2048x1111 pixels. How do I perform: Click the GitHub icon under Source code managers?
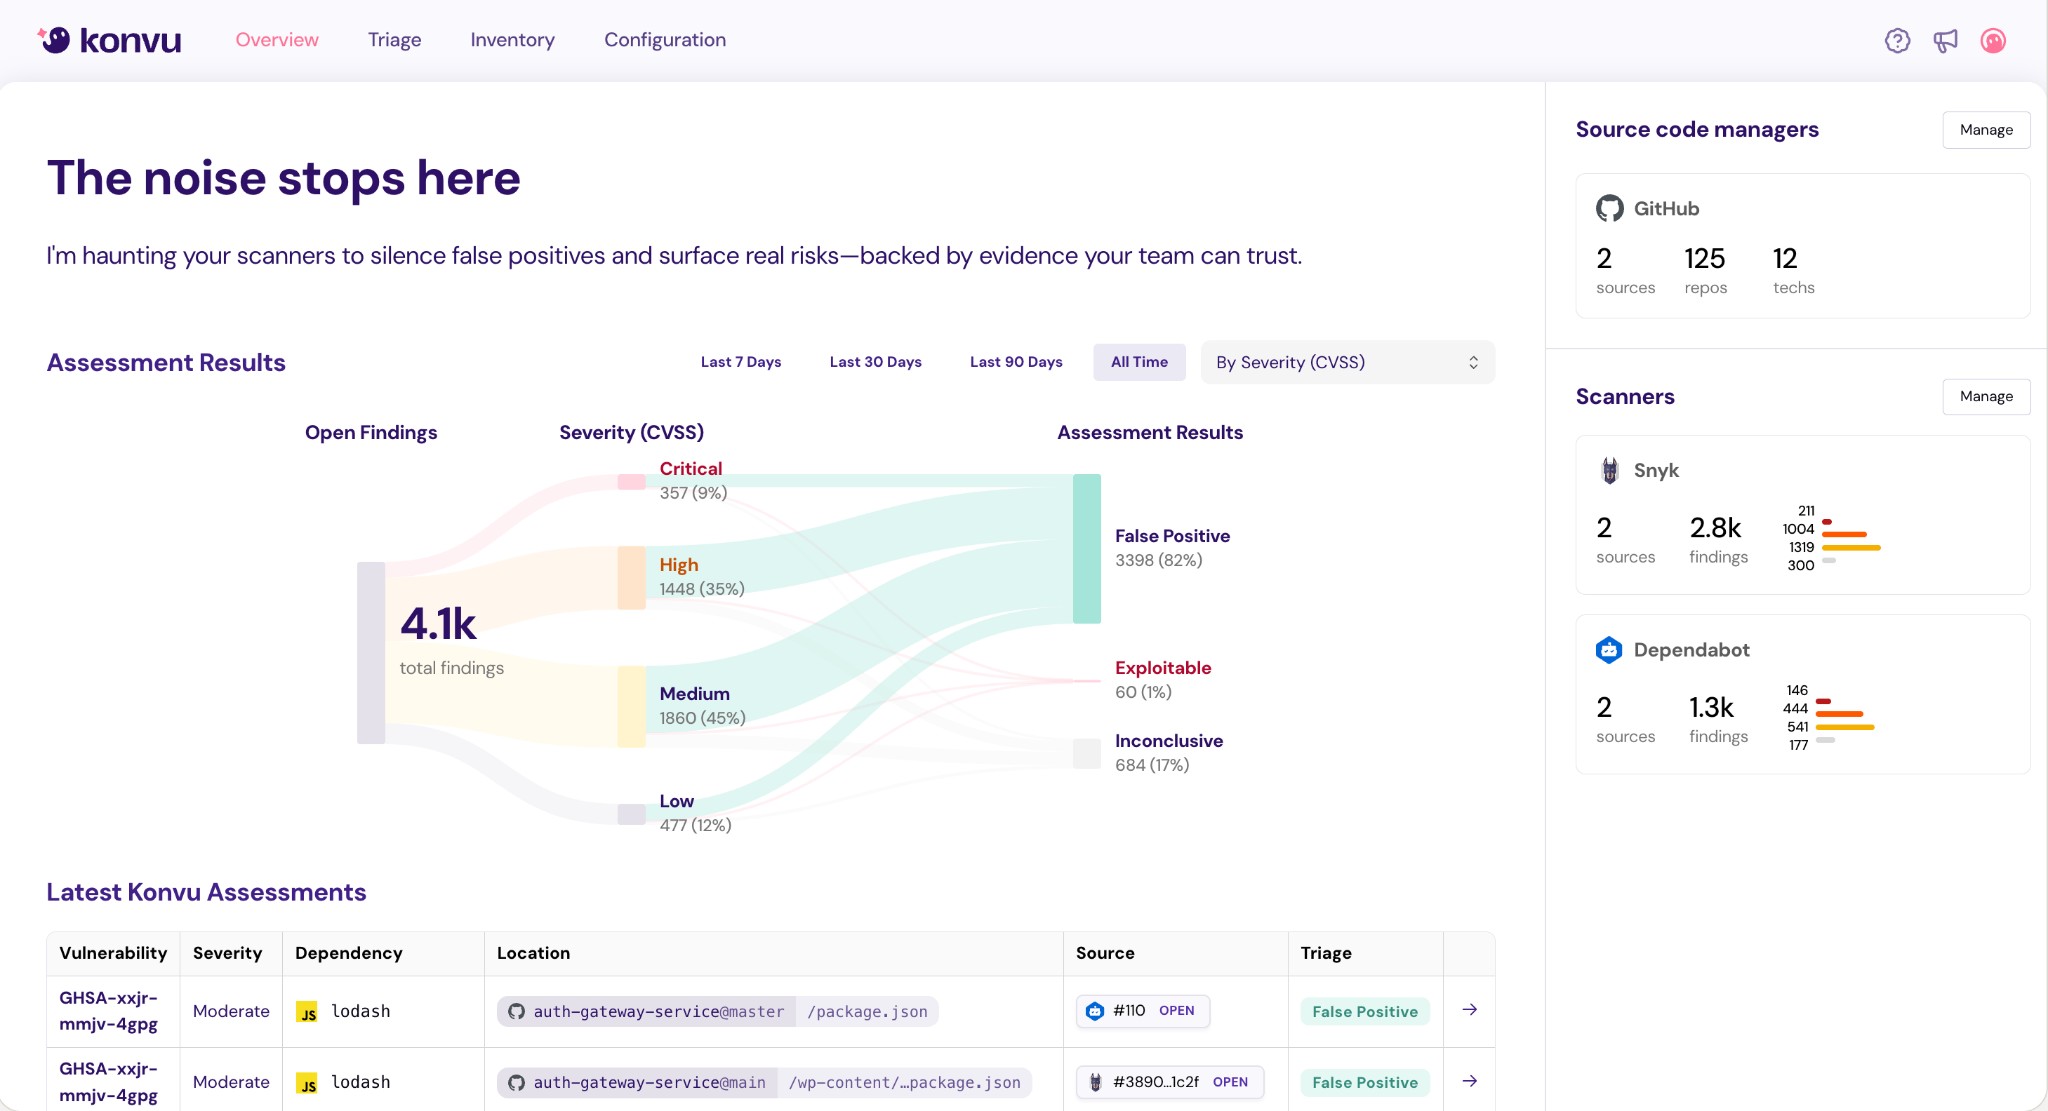tap(1609, 208)
